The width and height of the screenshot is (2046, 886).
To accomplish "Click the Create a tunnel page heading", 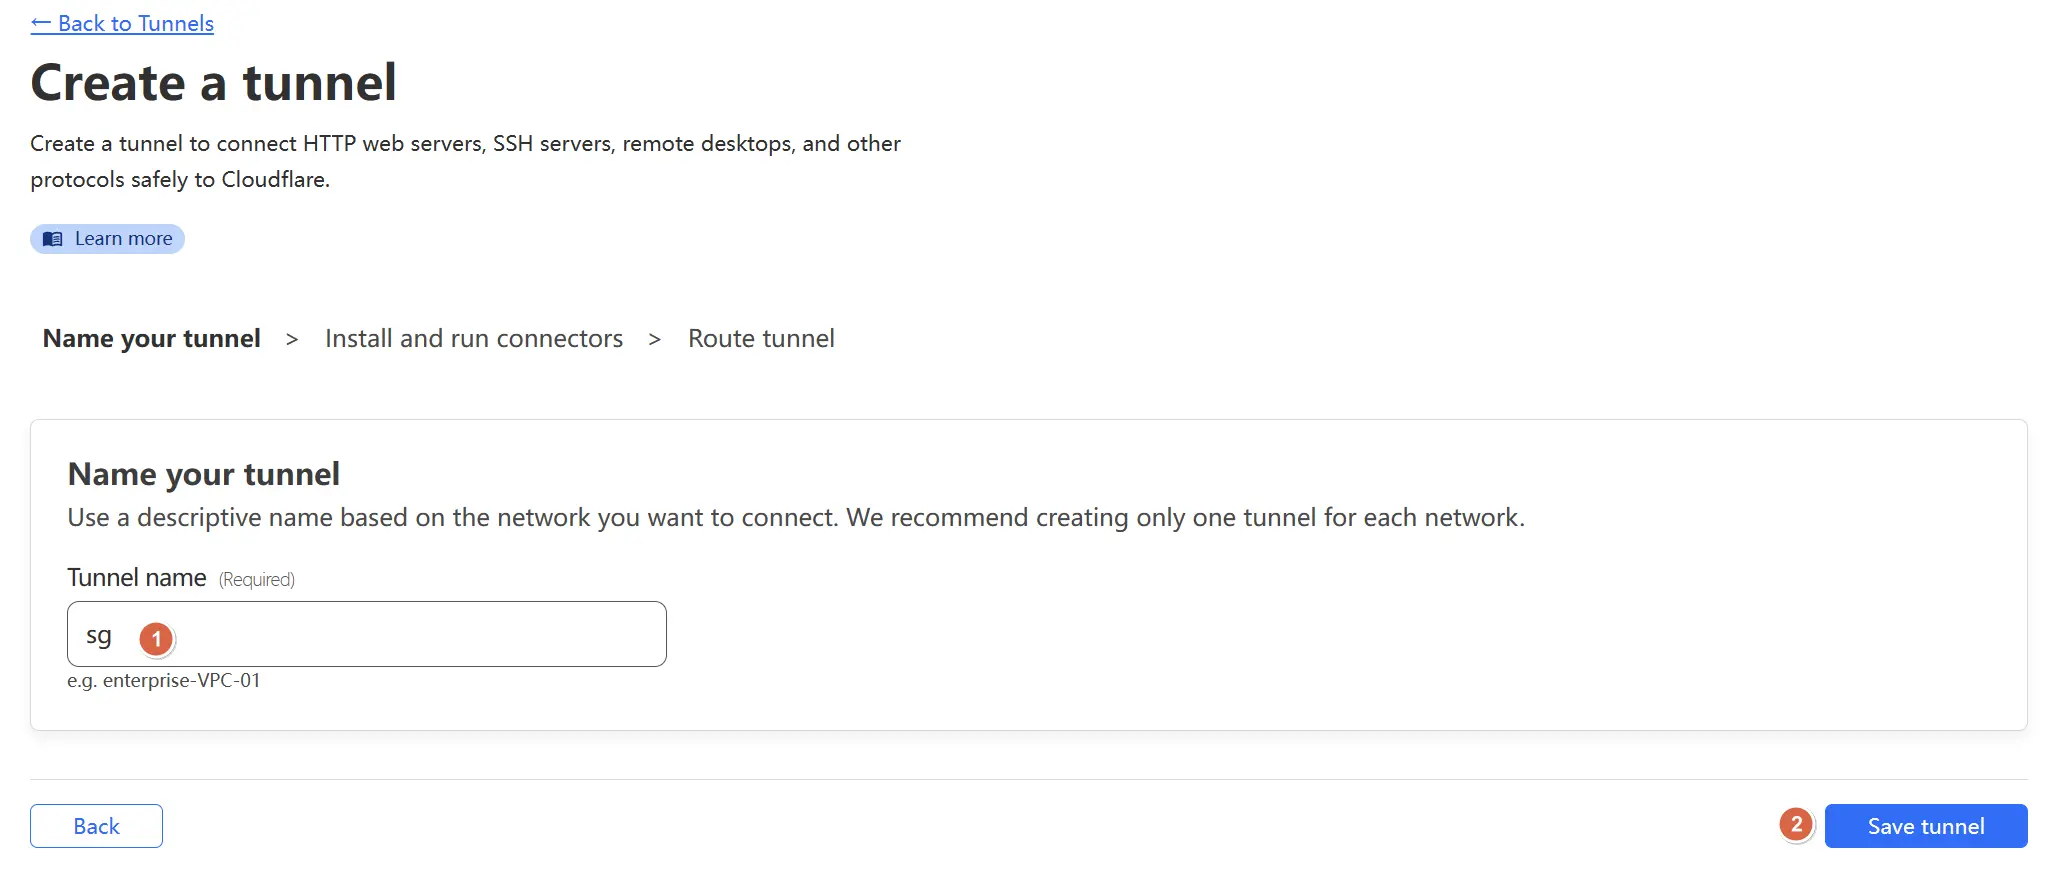I will click(213, 82).
